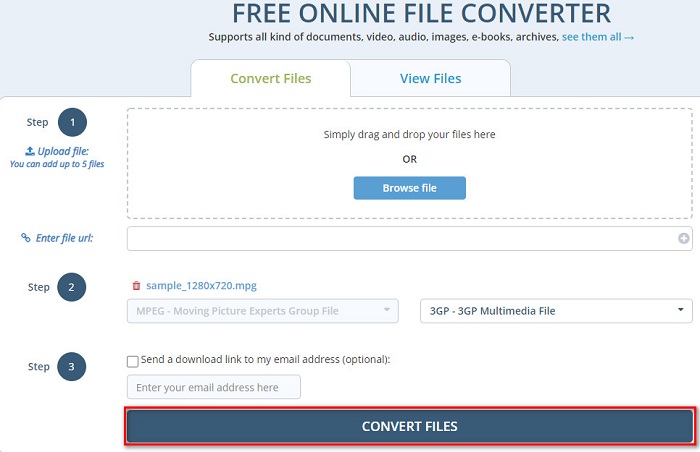Click the Browse file button
Screen dimensions: 700x452
tap(409, 188)
